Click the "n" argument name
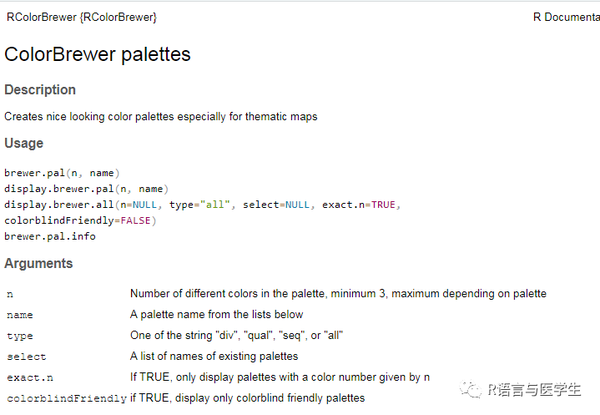 (x=10, y=294)
